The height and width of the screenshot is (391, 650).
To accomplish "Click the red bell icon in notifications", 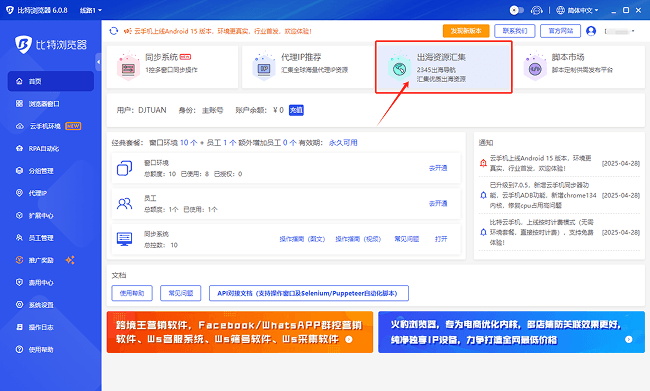I will pyautogui.click(x=483, y=163).
